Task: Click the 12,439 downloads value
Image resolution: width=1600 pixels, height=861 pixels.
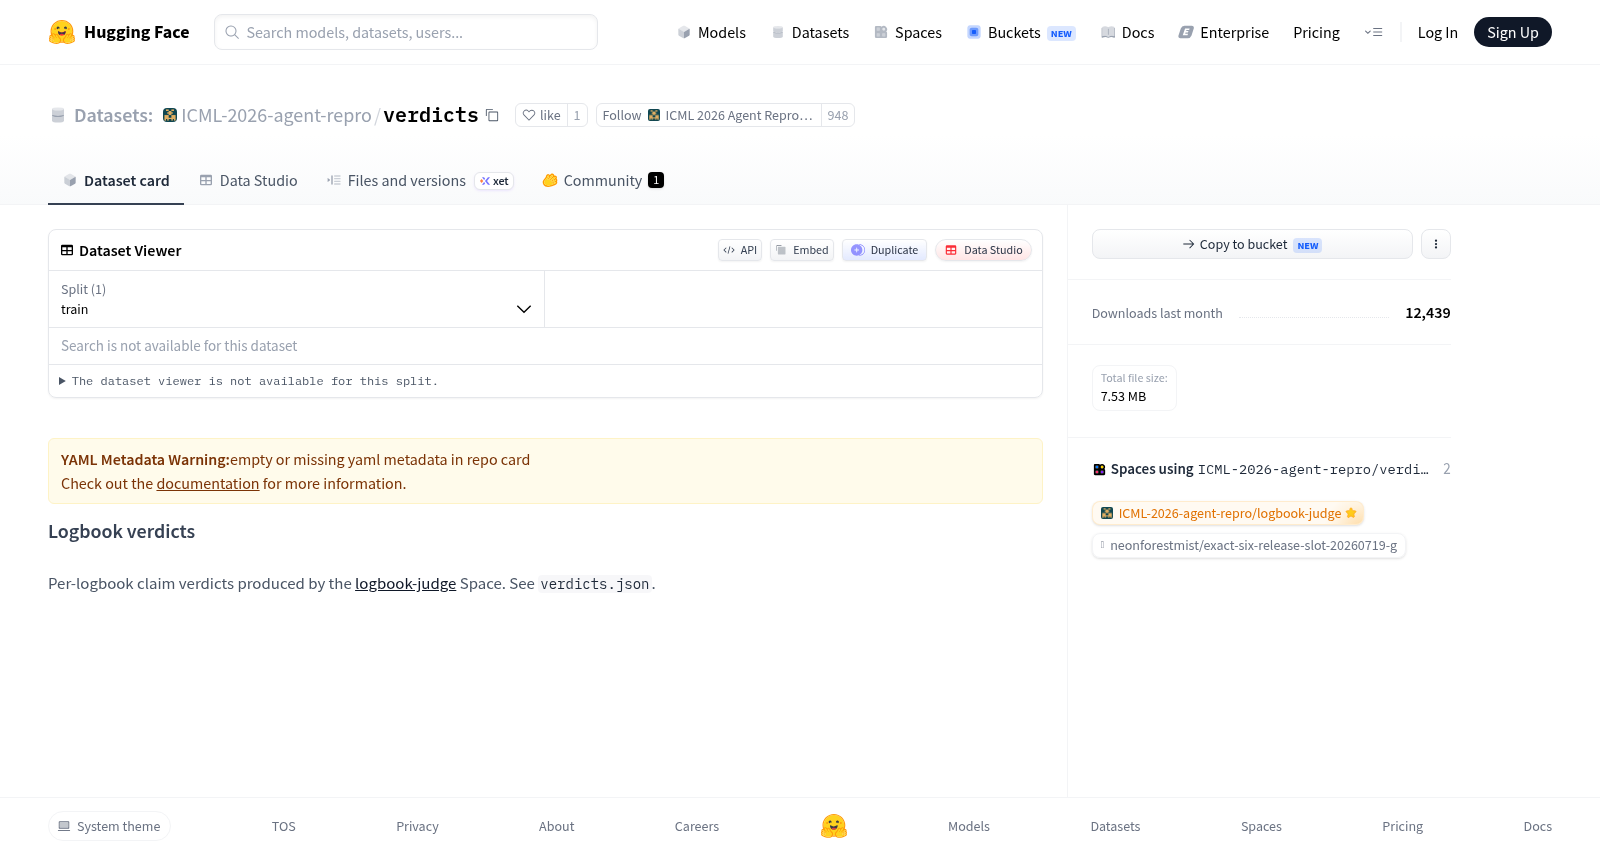Action: pos(1427,313)
